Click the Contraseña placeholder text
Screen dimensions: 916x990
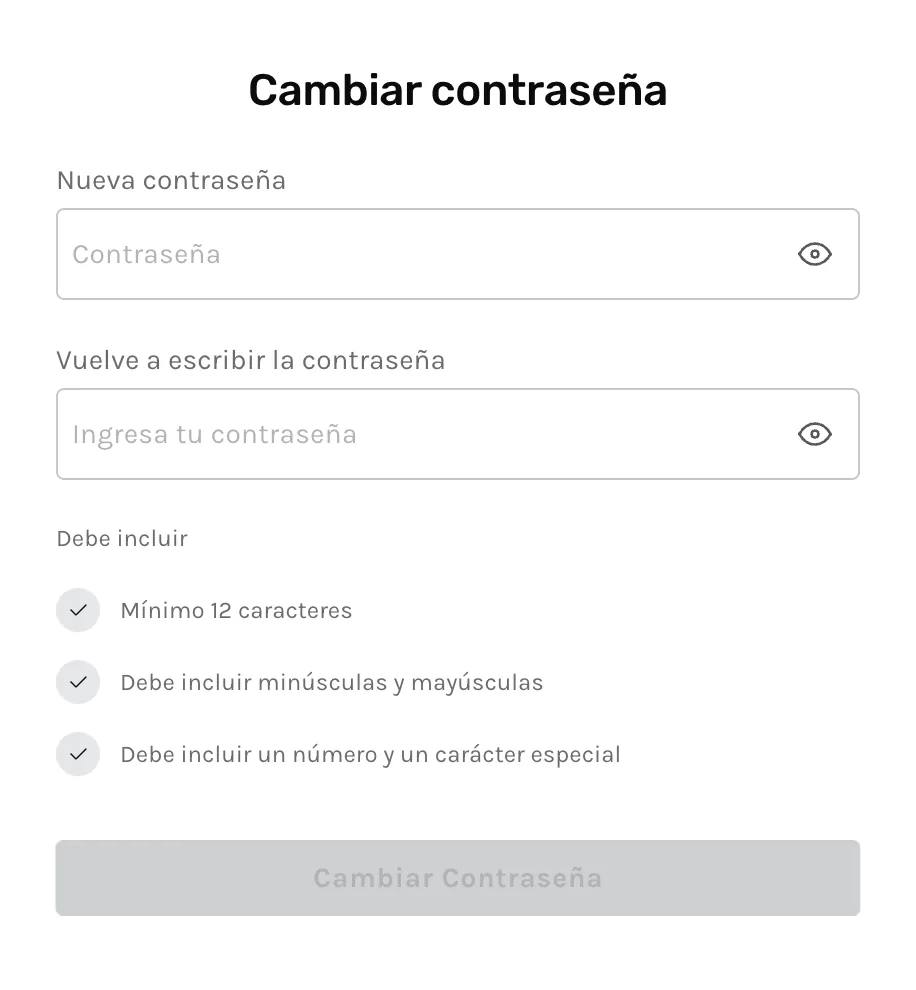pos(146,254)
